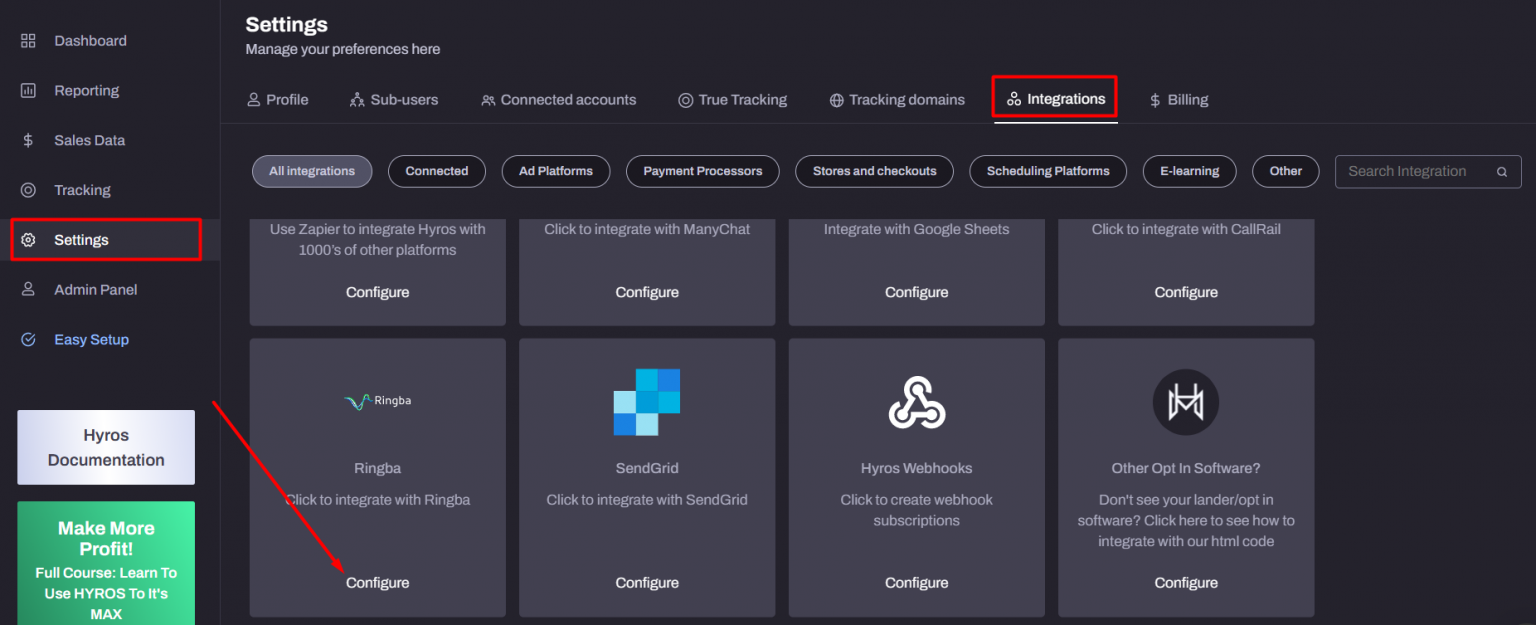
Task: Open Hyros Documentation
Action: [x=105, y=447]
